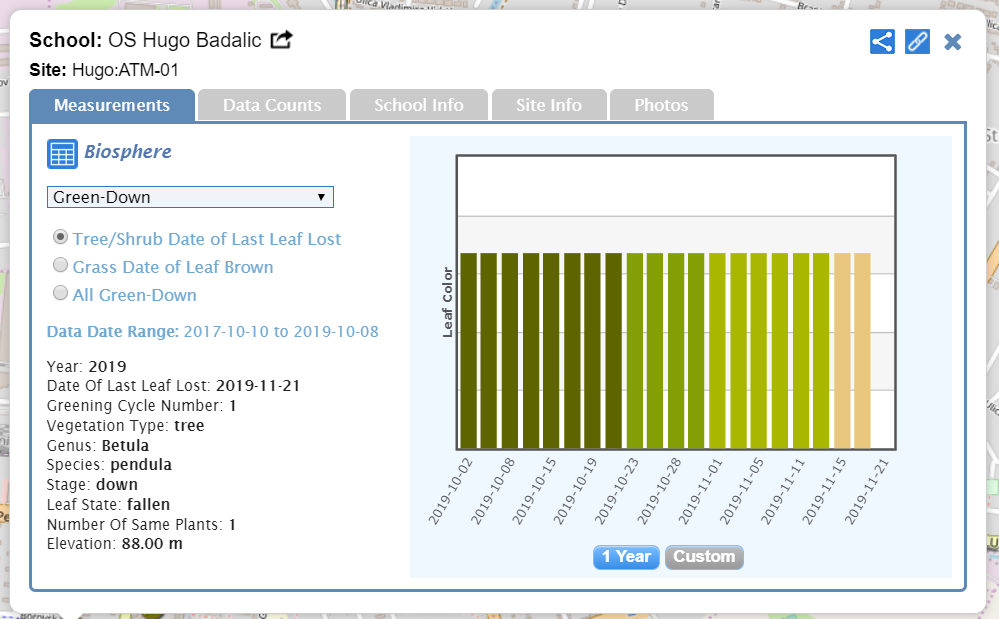The height and width of the screenshot is (619, 999).
Task: Select Grass Date of Leaf Brown option
Action: (x=61, y=266)
